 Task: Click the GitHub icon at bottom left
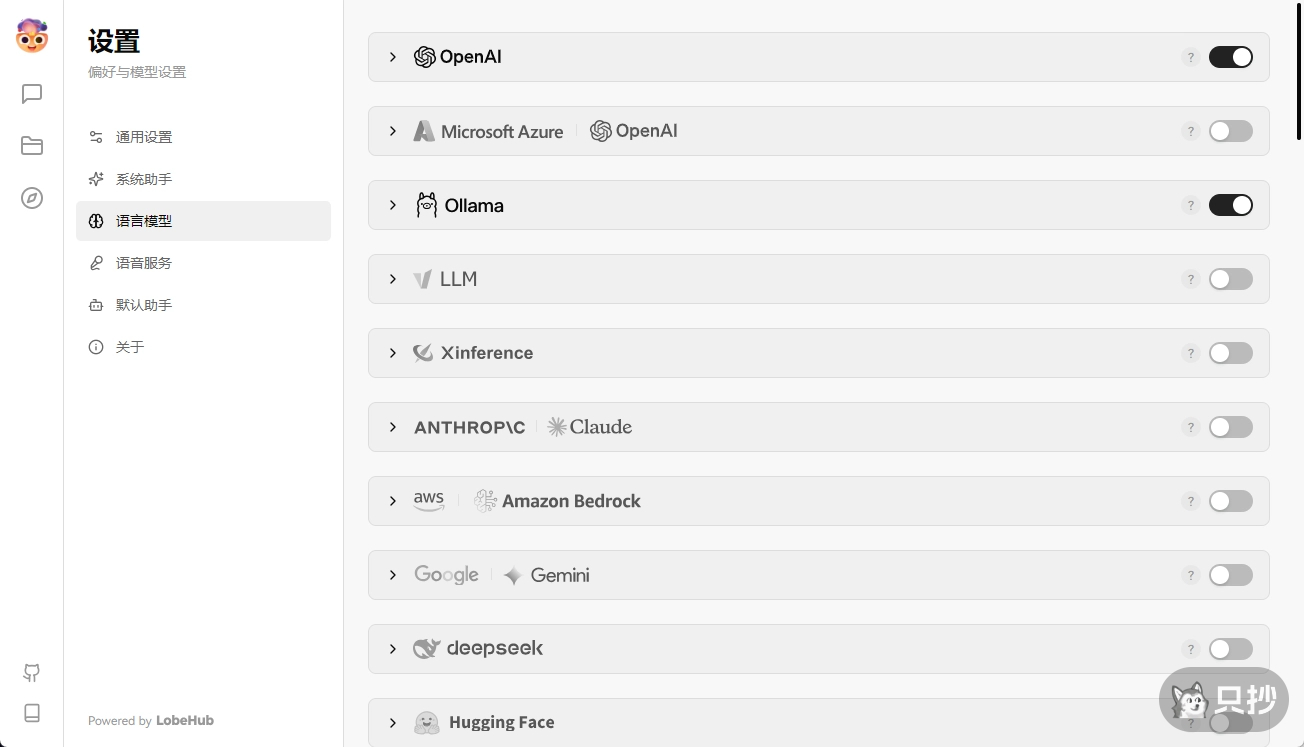click(32, 673)
